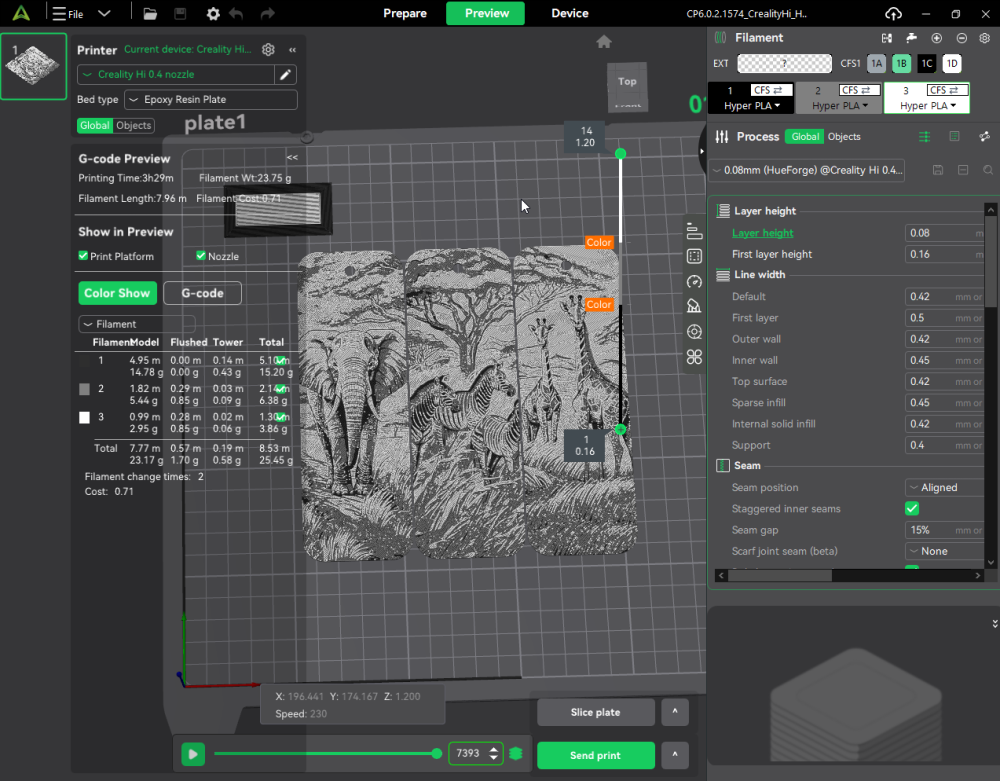
Task: Open the project folder icon in toolbar
Action: click(150, 13)
